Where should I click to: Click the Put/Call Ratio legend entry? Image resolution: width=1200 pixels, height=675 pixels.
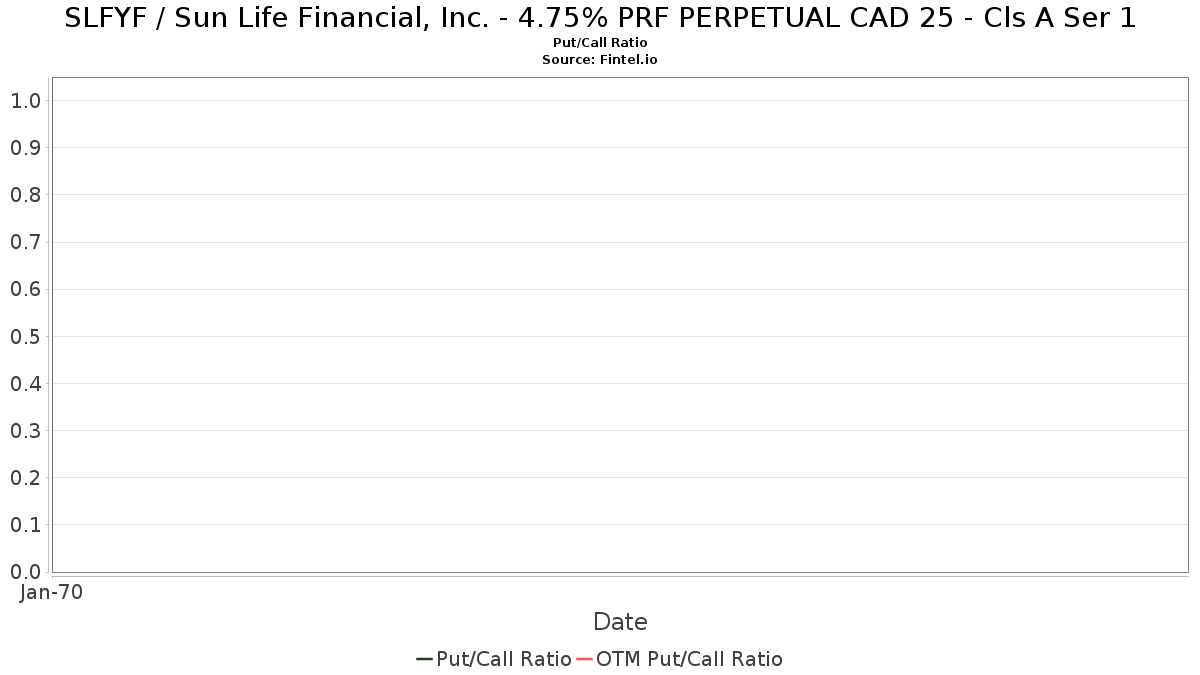pyautogui.click(x=494, y=659)
